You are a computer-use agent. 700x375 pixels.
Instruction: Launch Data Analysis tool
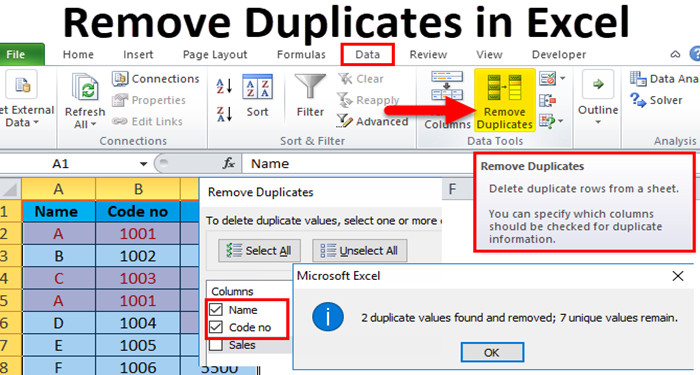pyautogui.click(x=664, y=79)
